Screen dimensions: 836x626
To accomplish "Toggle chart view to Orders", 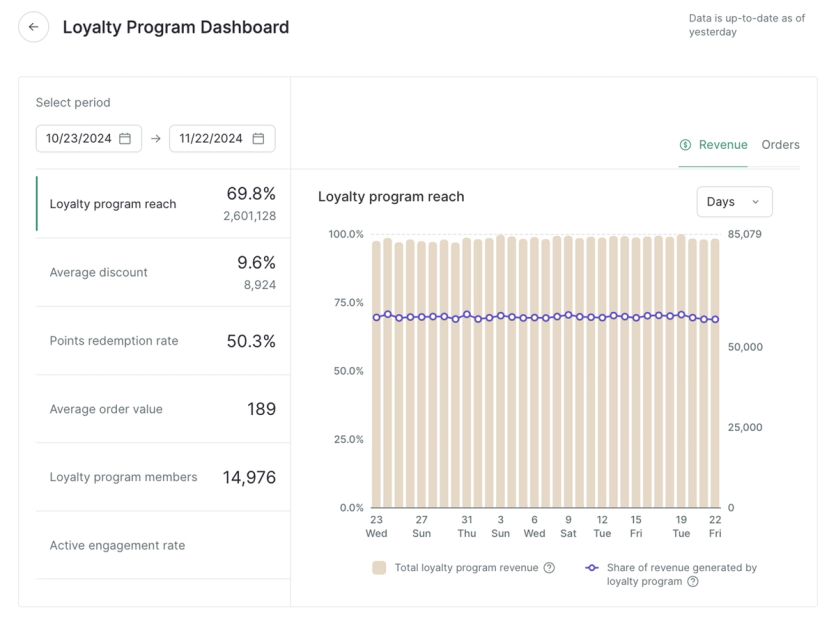I will [781, 144].
